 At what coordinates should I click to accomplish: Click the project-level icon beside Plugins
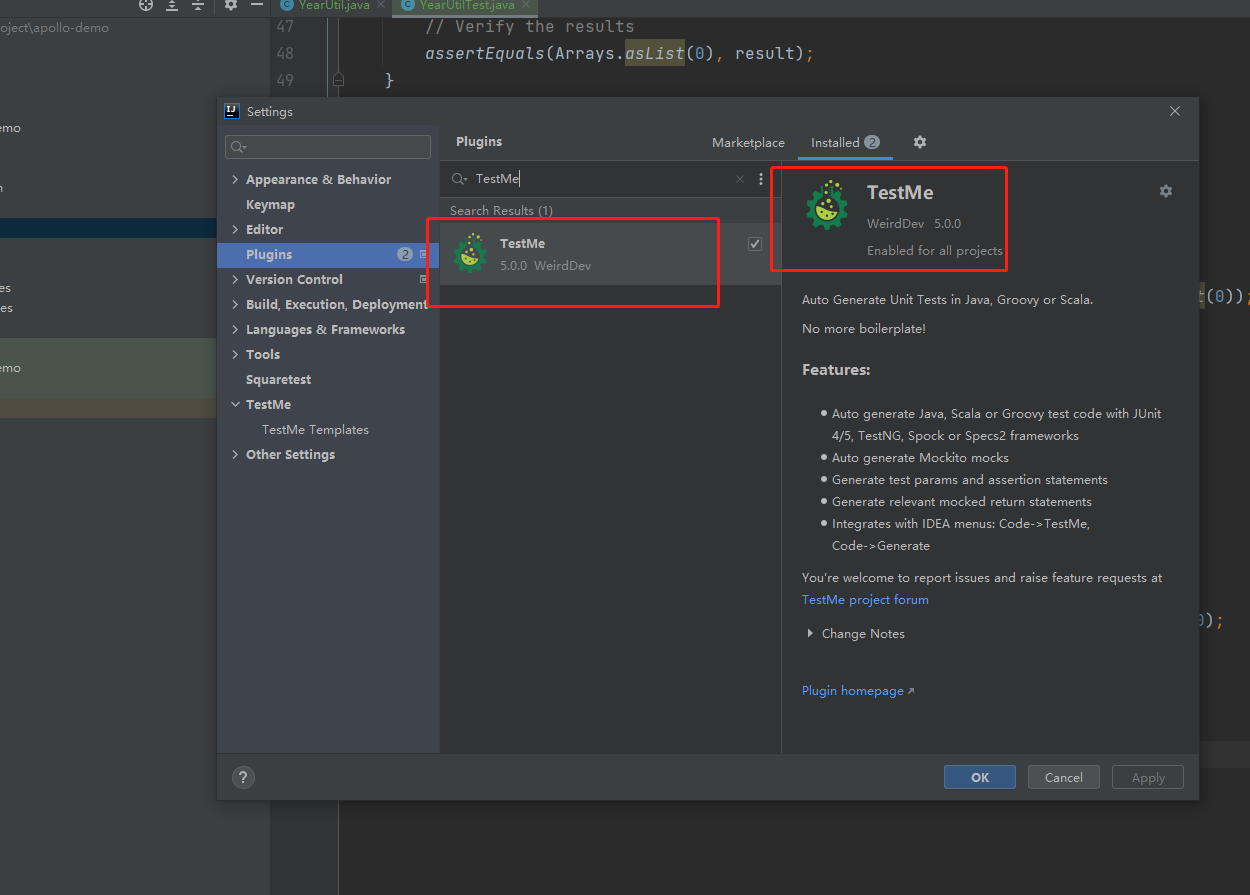pyautogui.click(x=424, y=255)
